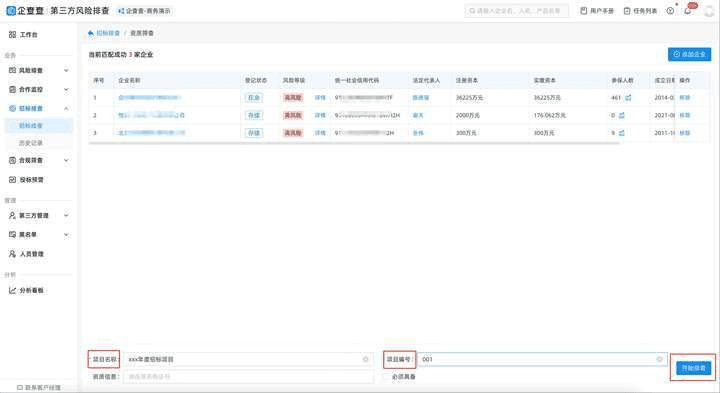
Task: Click the 联系客户经理 link
Action: coord(42,387)
